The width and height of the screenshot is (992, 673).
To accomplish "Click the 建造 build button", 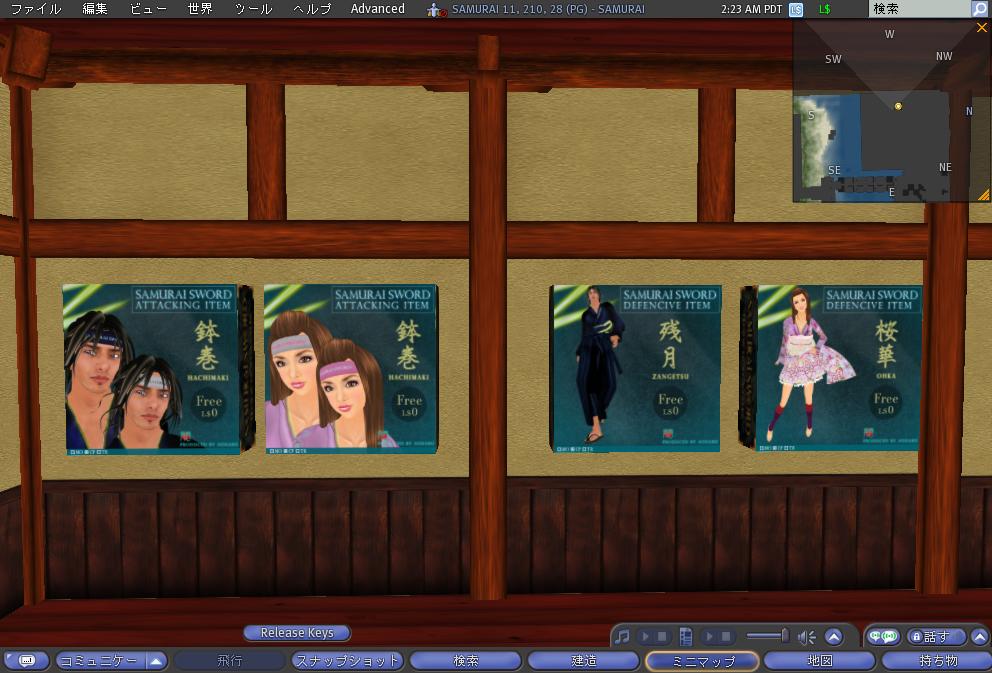I will (583, 661).
